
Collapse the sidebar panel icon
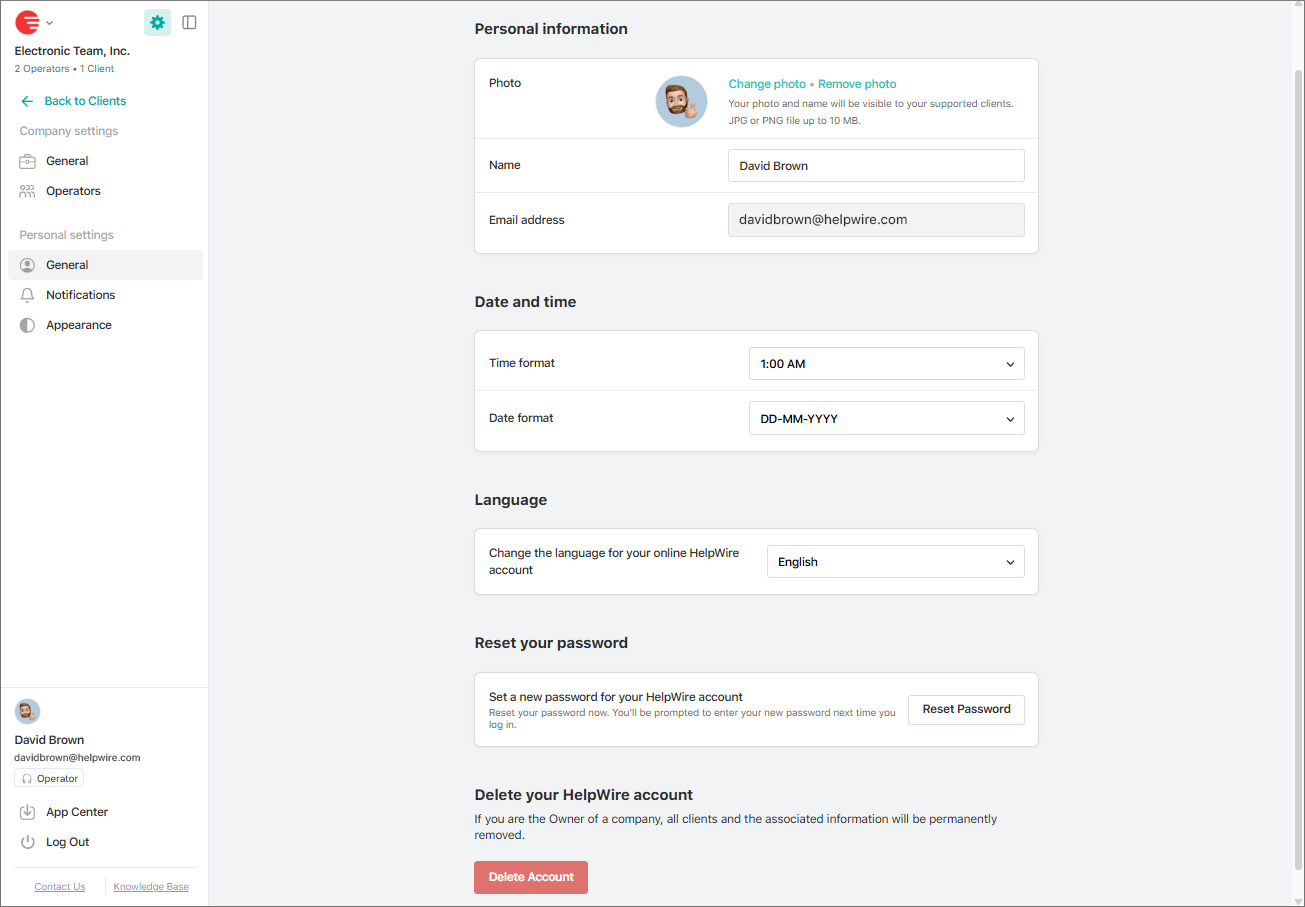(189, 22)
